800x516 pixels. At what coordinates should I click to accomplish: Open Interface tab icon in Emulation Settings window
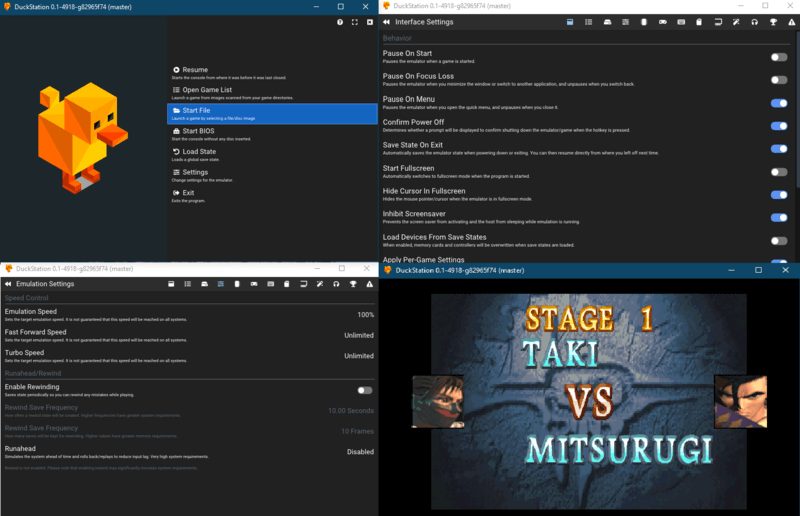tap(171, 284)
